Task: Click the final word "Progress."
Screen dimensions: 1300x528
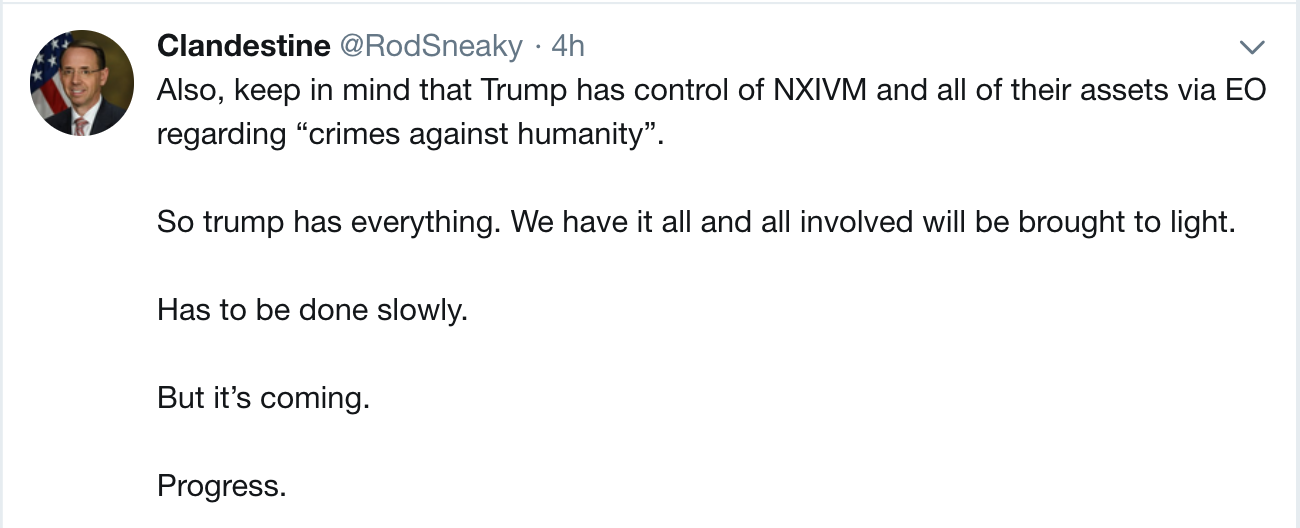Action: coord(222,486)
